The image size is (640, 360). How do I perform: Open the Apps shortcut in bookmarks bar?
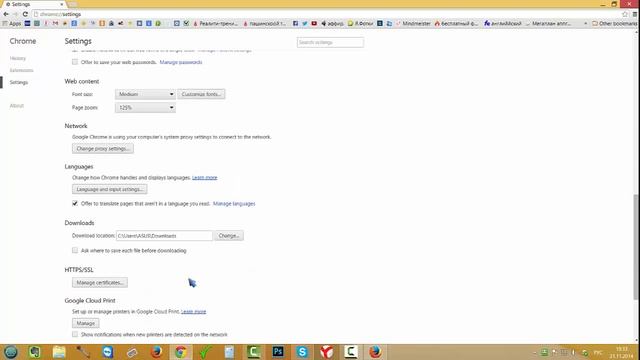[x=12, y=24]
